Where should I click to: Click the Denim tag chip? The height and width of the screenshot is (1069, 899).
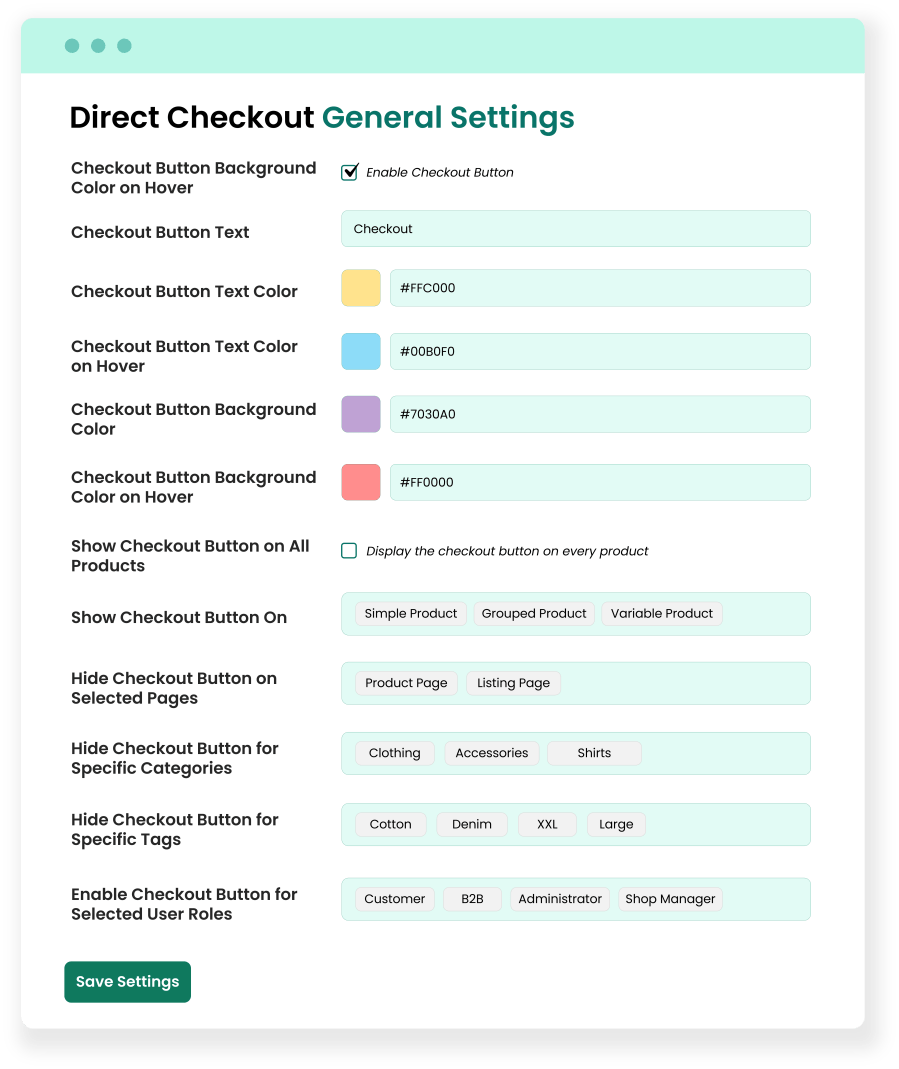[x=471, y=824]
